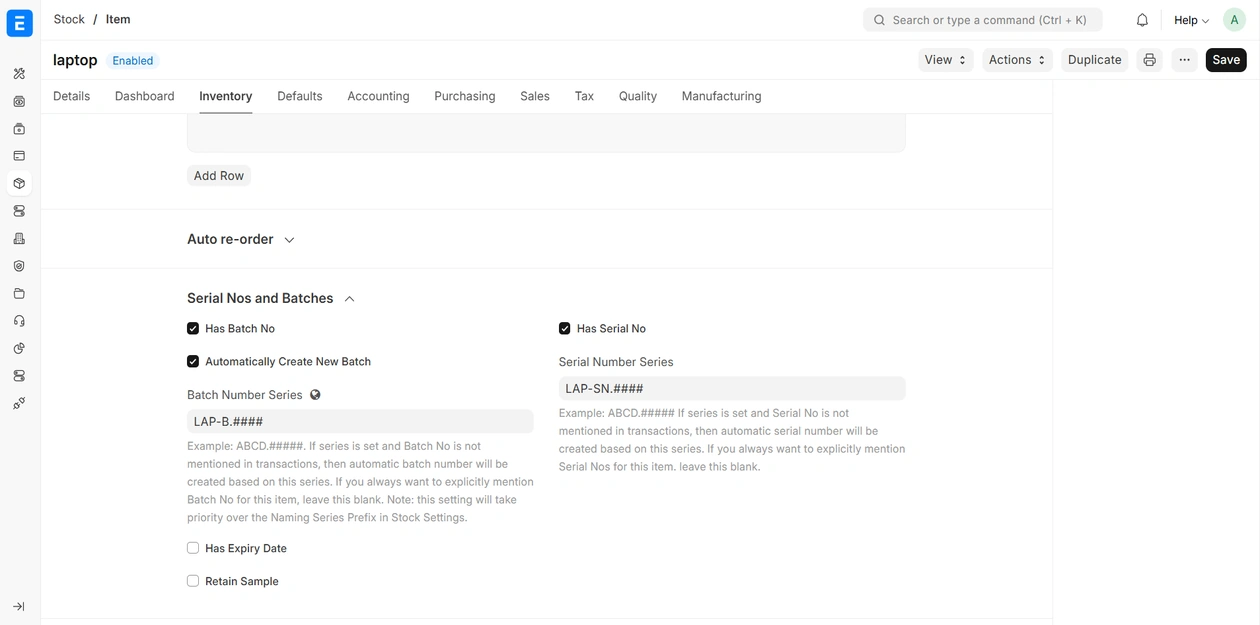Click the Save button
Screen dimensions: 1260x625
(x=1225, y=60)
